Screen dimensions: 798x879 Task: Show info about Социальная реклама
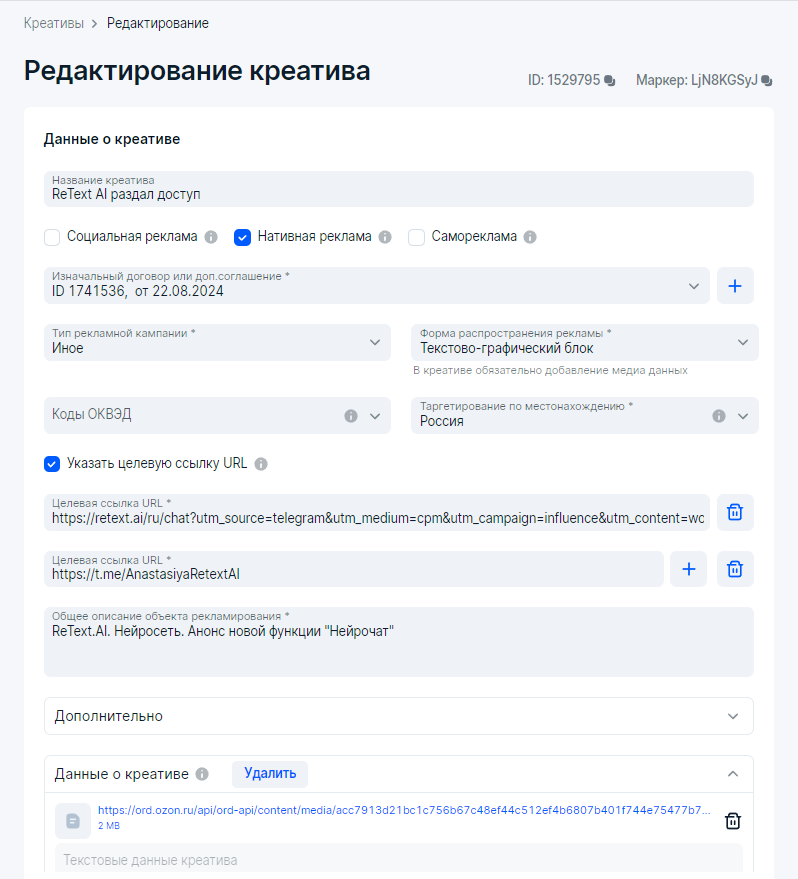point(211,237)
